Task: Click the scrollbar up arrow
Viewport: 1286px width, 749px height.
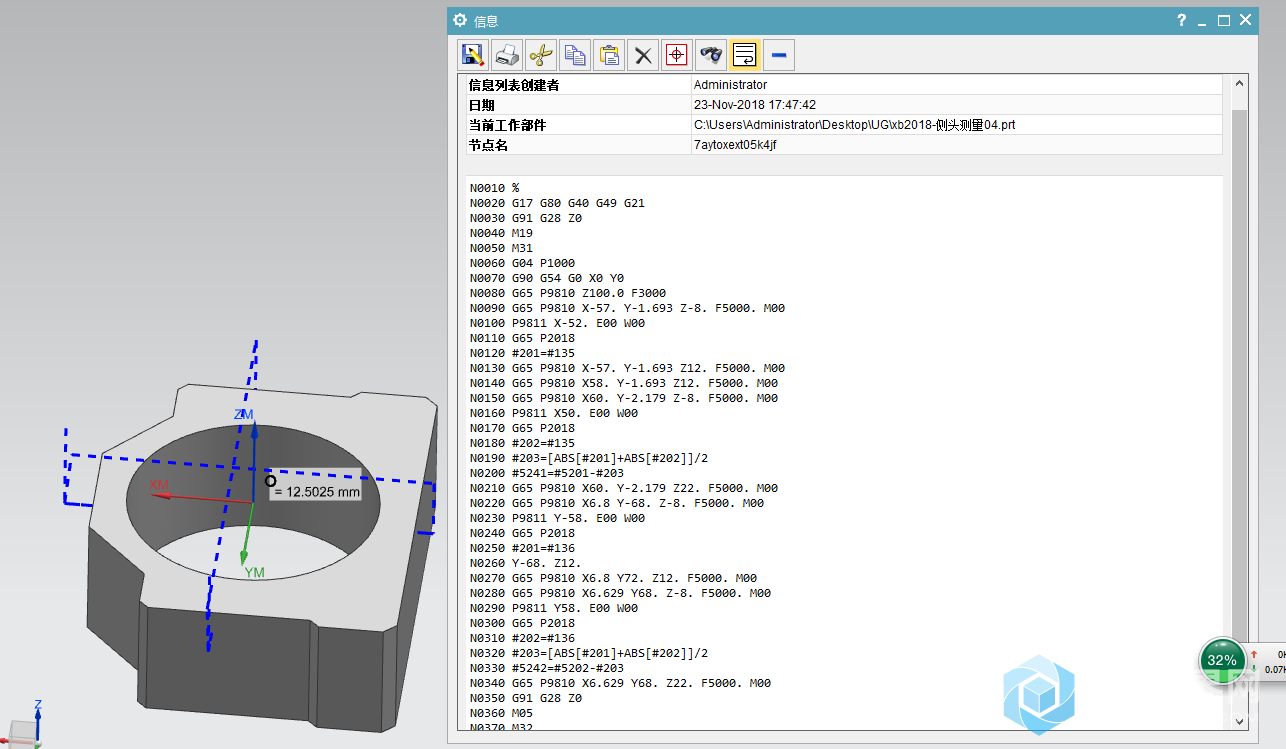Action: click(1240, 85)
